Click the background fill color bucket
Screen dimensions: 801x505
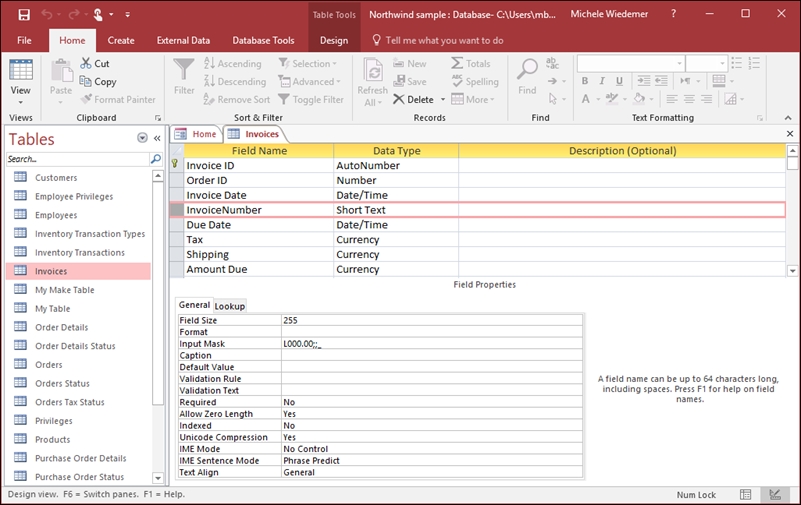639,99
